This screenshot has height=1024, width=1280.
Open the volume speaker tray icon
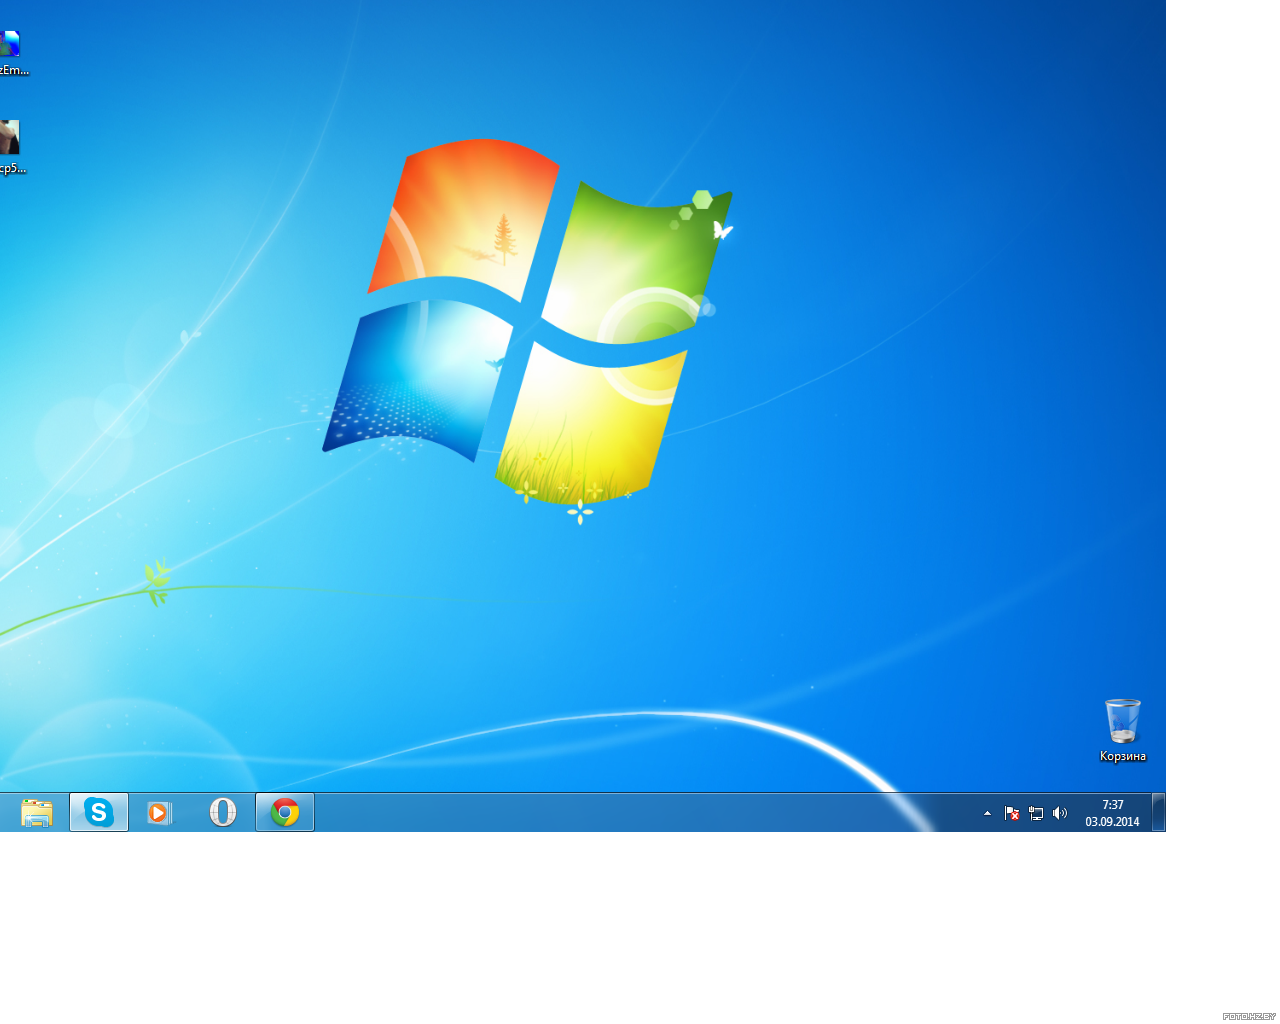1060,813
